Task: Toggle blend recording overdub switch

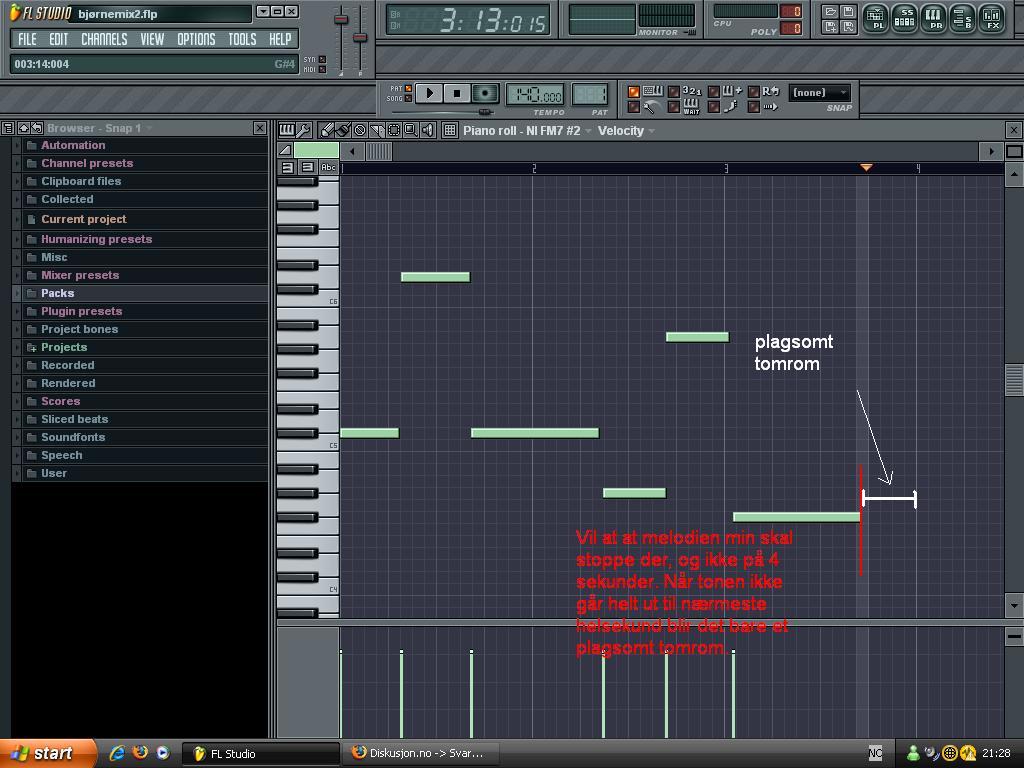Action: pyautogui.click(x=714, y=91)
